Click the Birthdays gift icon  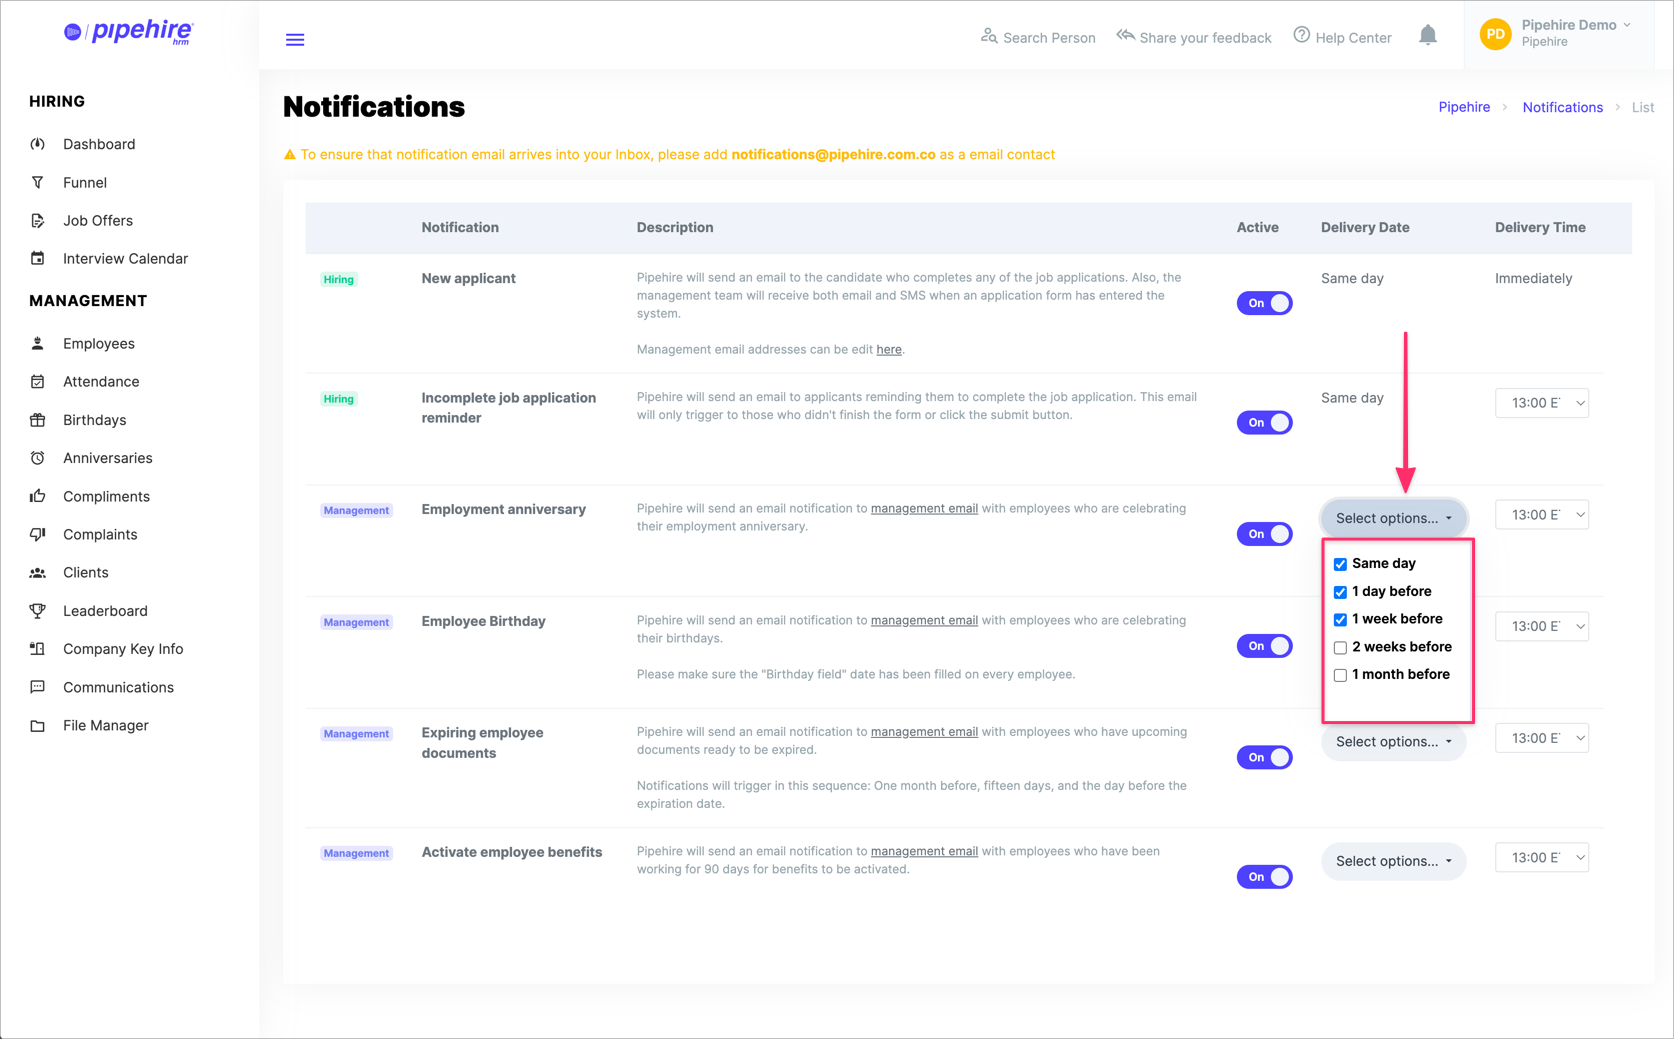38,420
